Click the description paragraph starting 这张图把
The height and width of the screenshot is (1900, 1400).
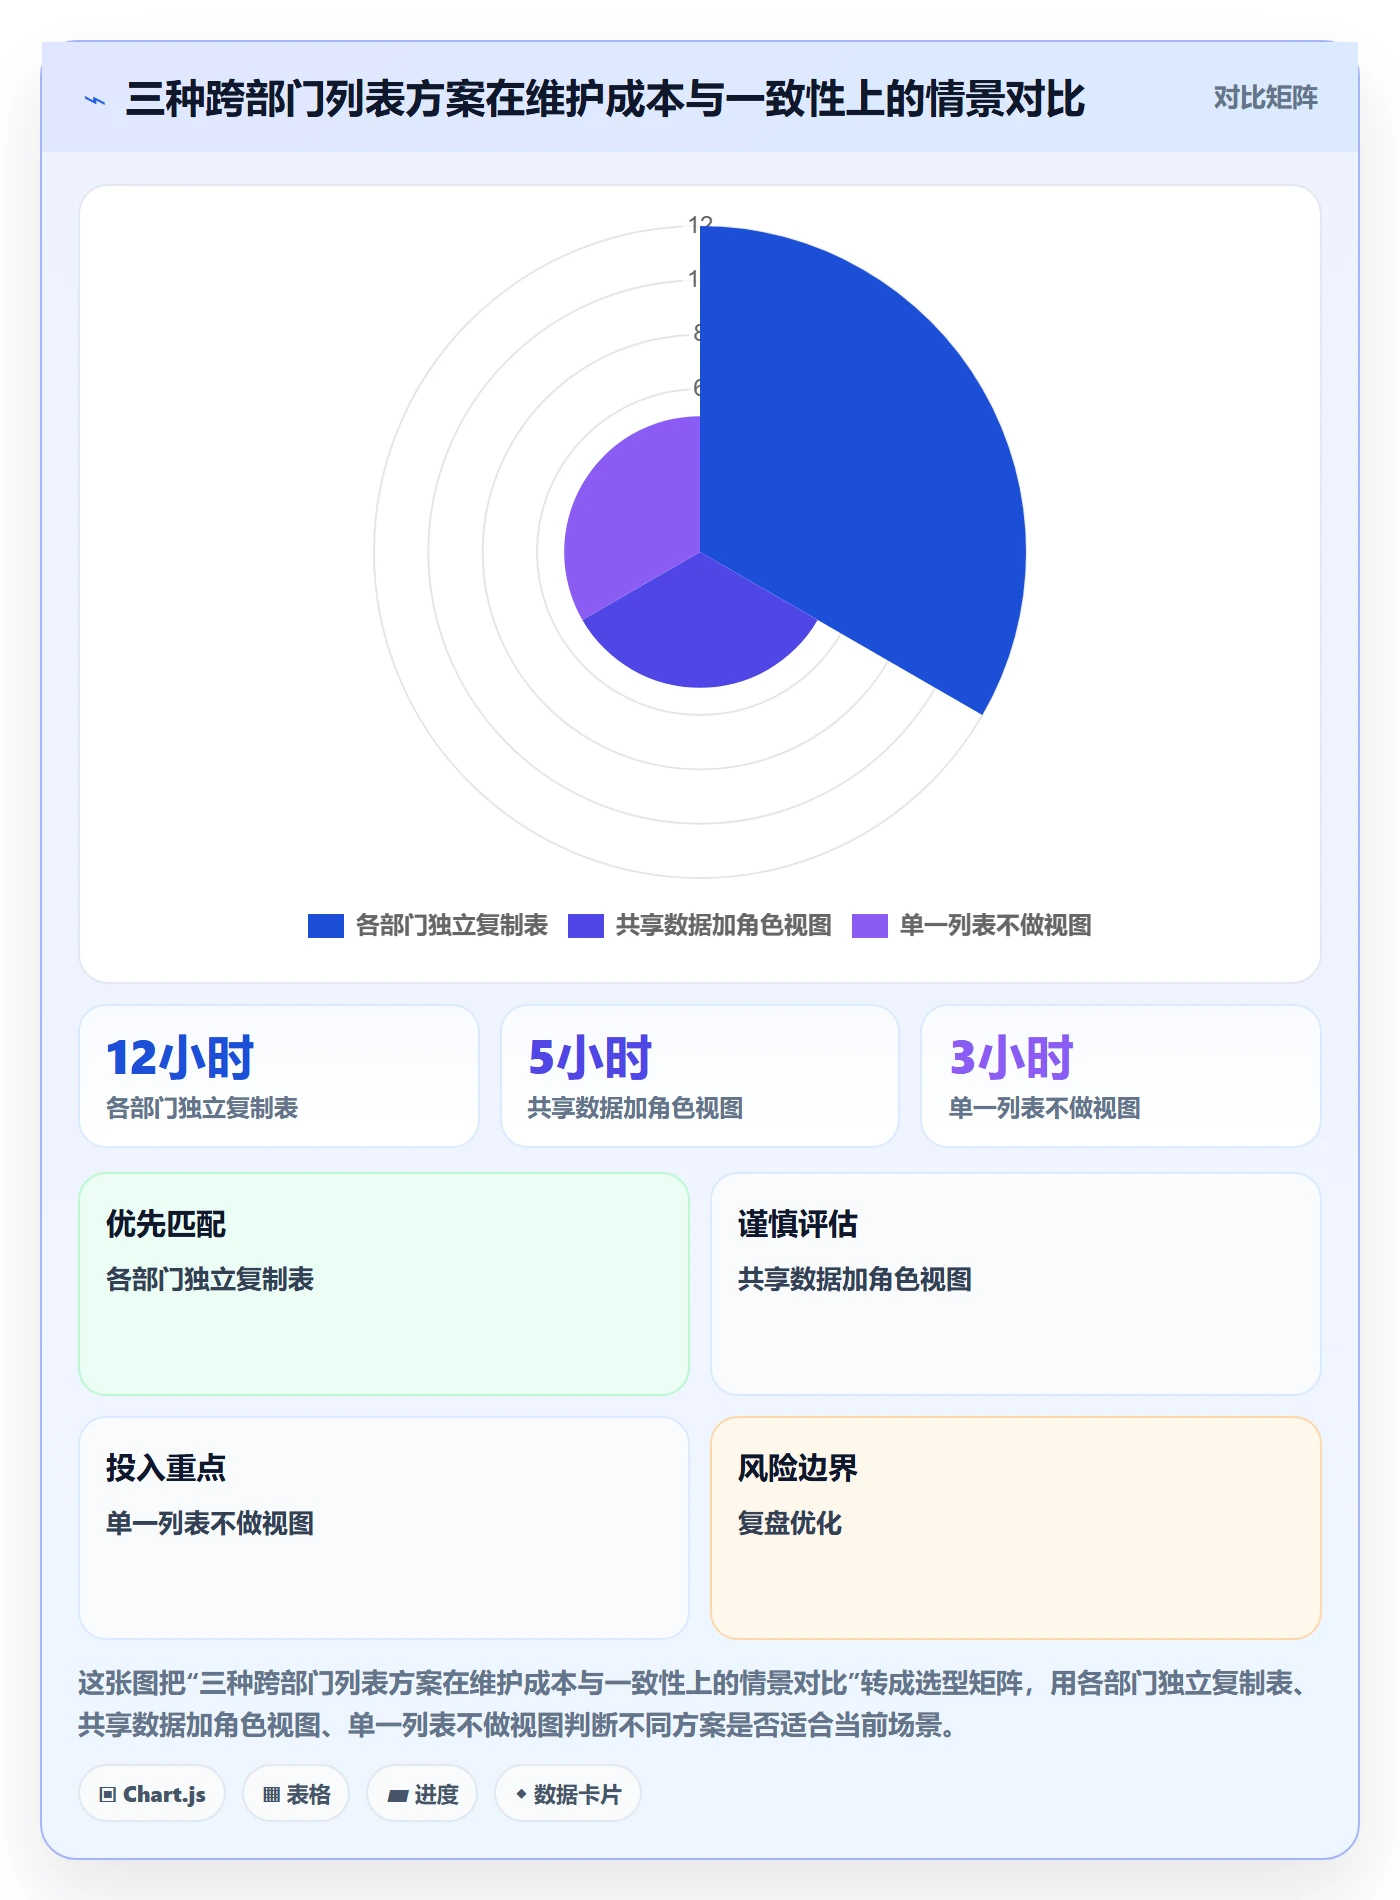pyautogui.click(x=694, y=1704)
